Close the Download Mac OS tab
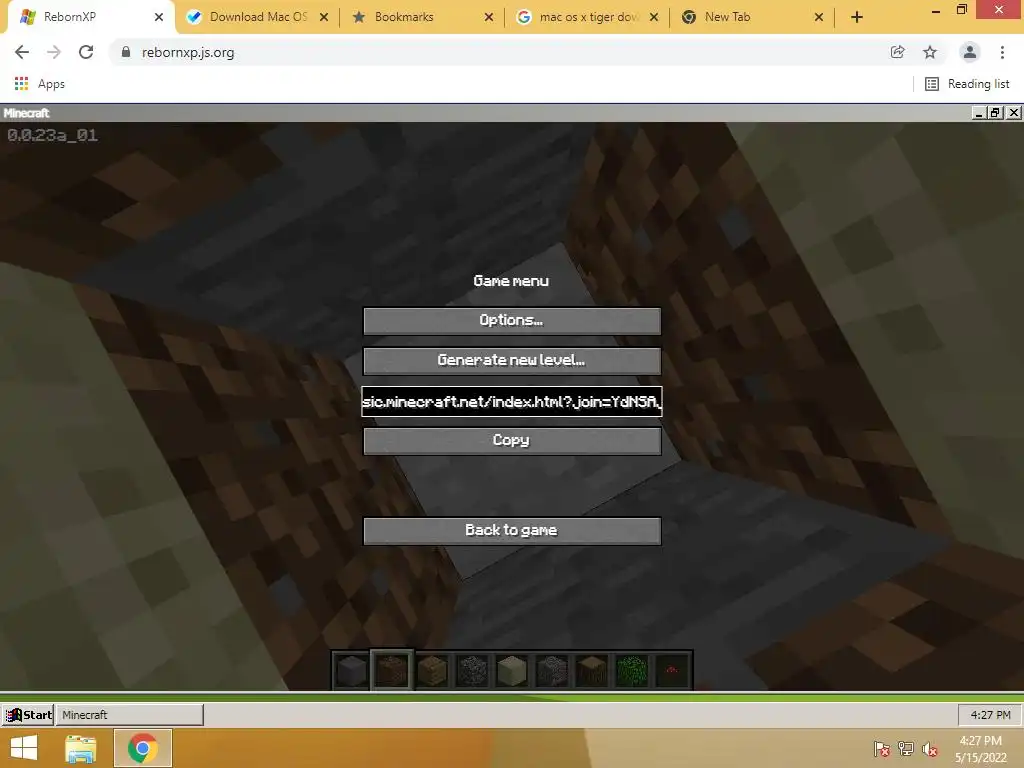 click(324, 18)
